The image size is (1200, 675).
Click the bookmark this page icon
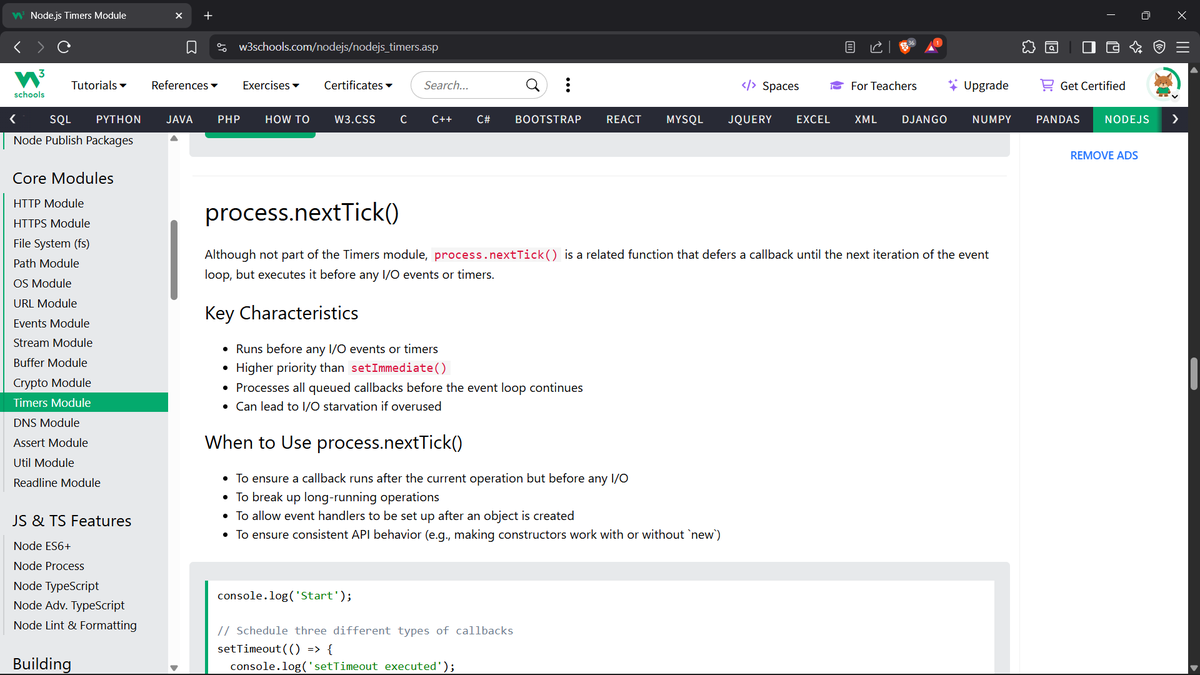click(x=191, y=47)
